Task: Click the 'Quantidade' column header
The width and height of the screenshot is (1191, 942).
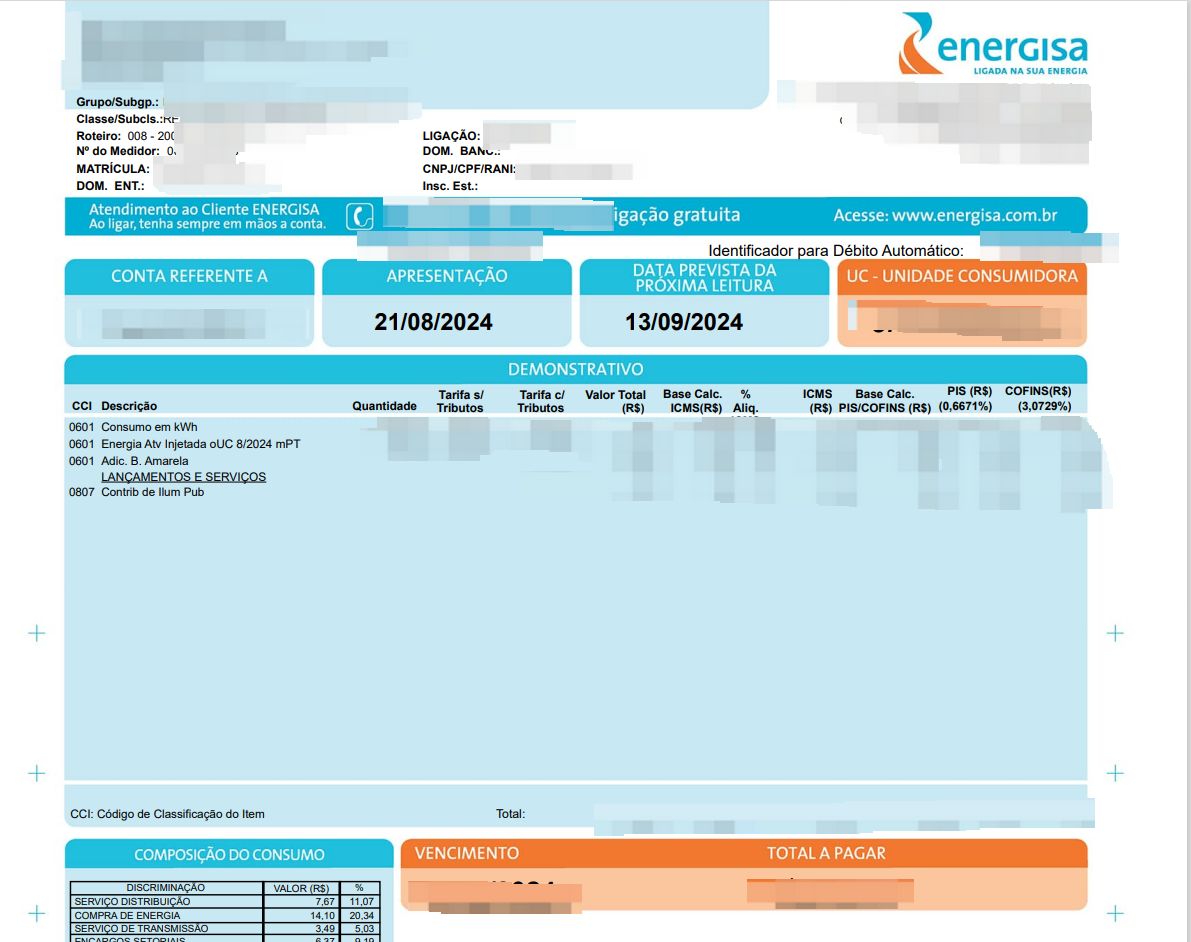Action: pyautogui.click(x=384, y=406)
